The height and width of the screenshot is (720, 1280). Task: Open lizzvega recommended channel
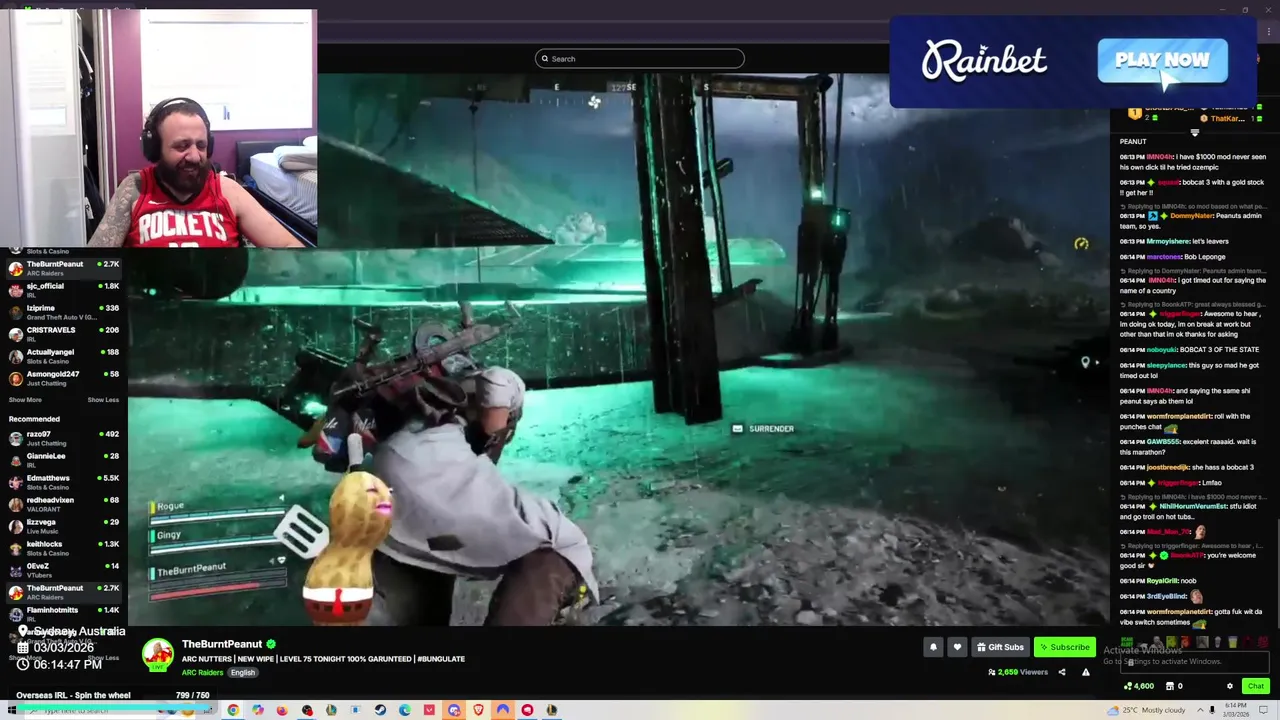click(65, 526)
